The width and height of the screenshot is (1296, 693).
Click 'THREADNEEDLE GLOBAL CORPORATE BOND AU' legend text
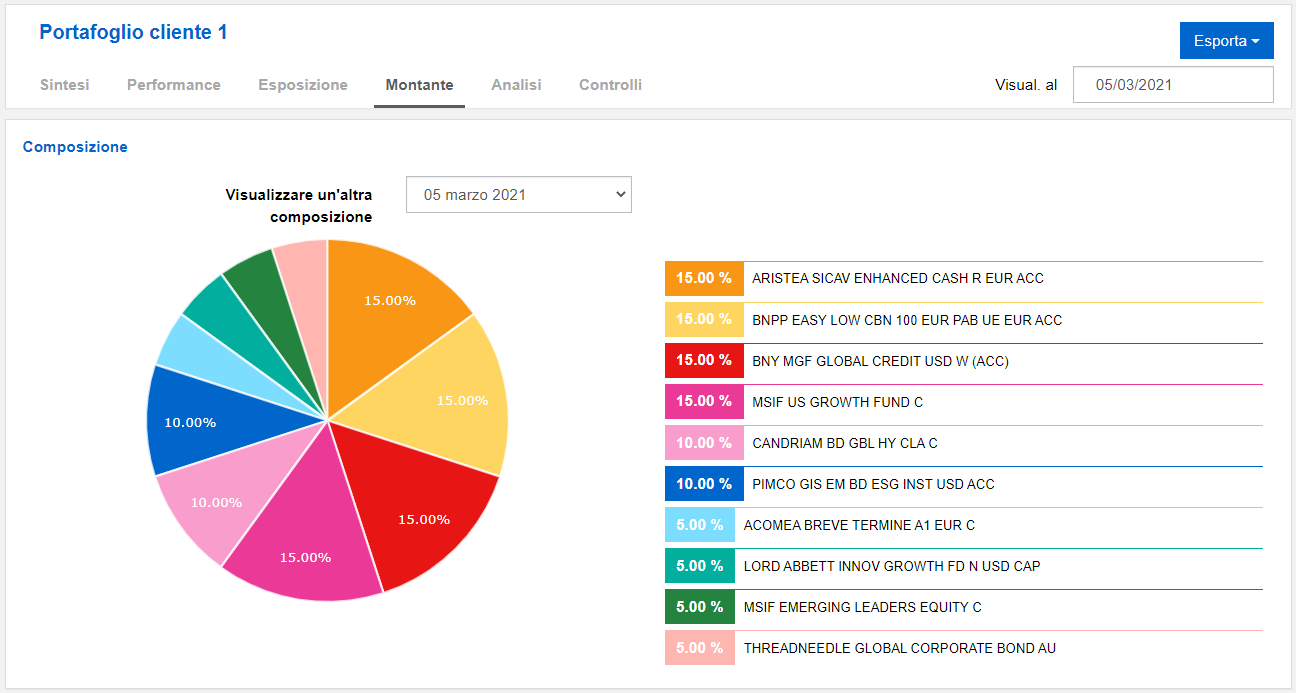(900, 648)
